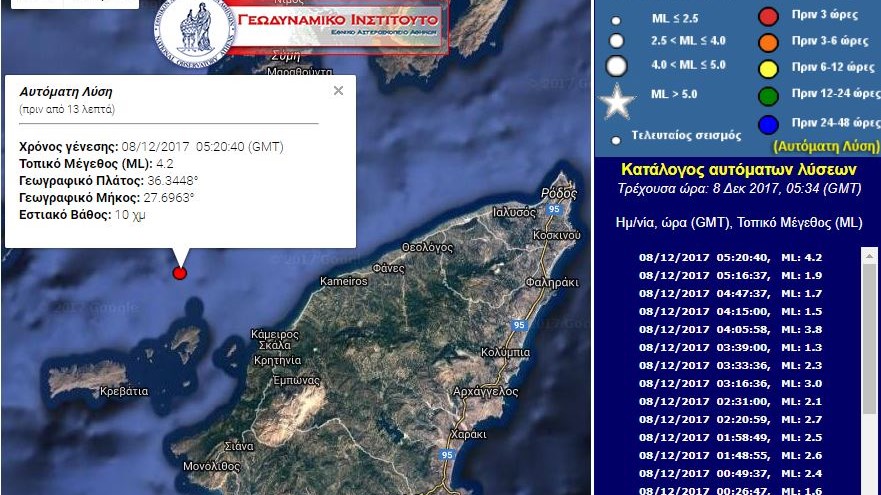881x495 pixels.
Task: Click the blue Πριν 24-48 ώρες legend circle
Action: [768, 124]
